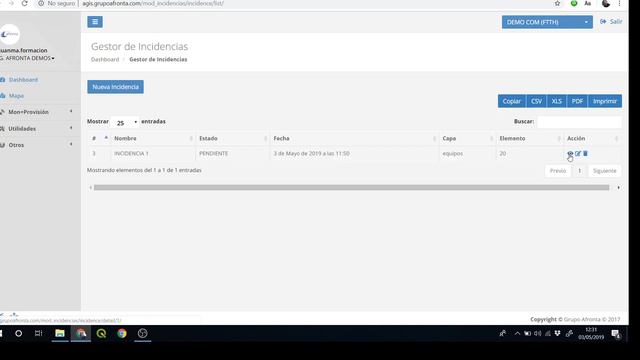The width and height of the screenshot is (640, 360).
Task: Click the taskbar clock and date
Action: 591,333
